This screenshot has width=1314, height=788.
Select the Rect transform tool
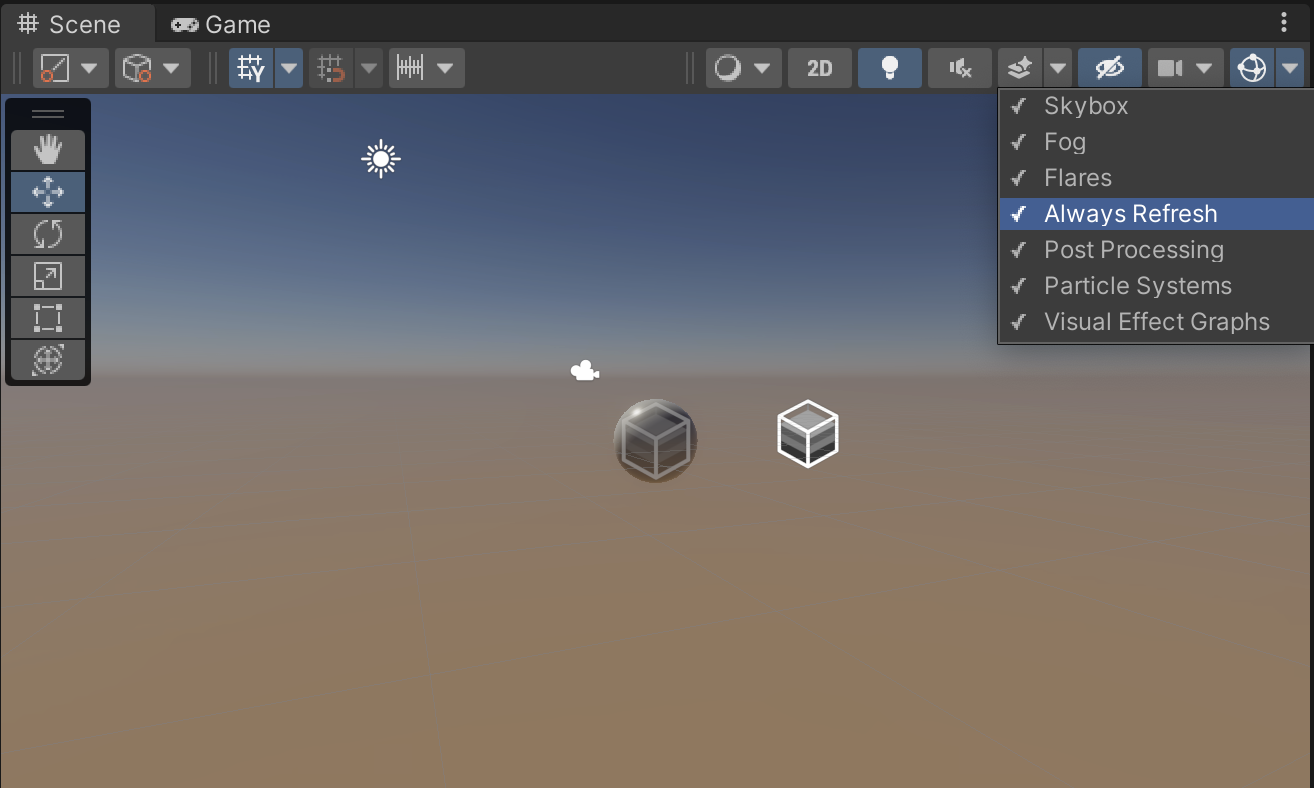click(48, 318)
